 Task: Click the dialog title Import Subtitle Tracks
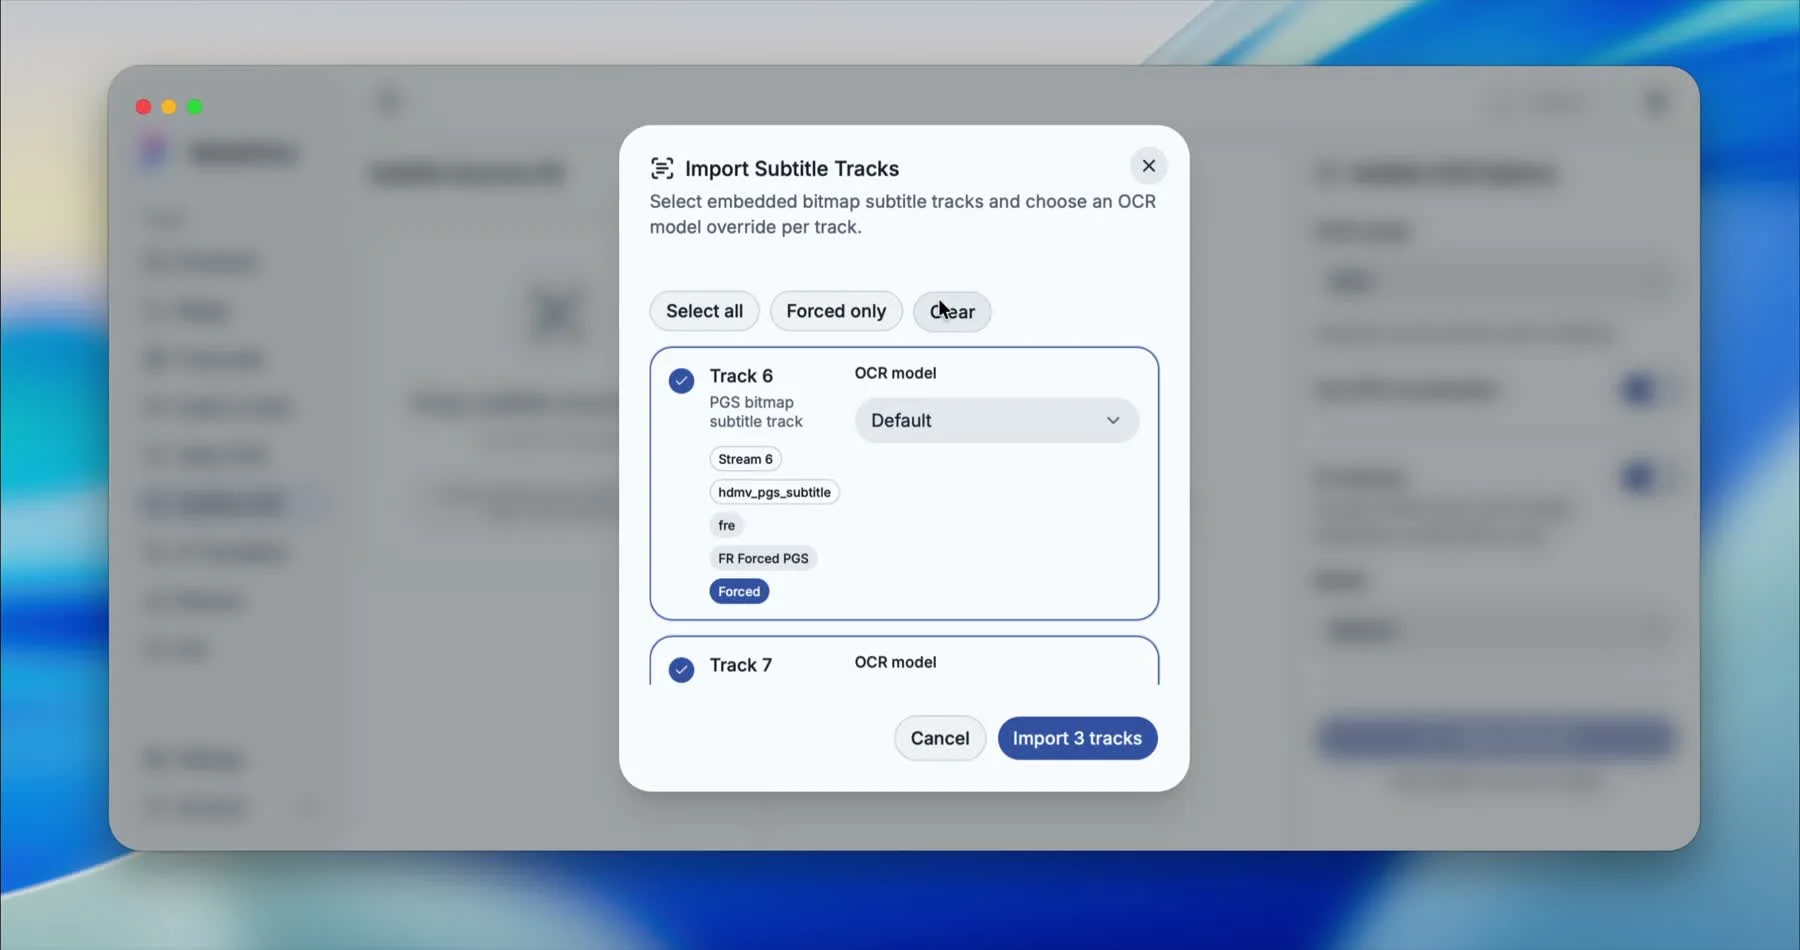click(792, 168)
